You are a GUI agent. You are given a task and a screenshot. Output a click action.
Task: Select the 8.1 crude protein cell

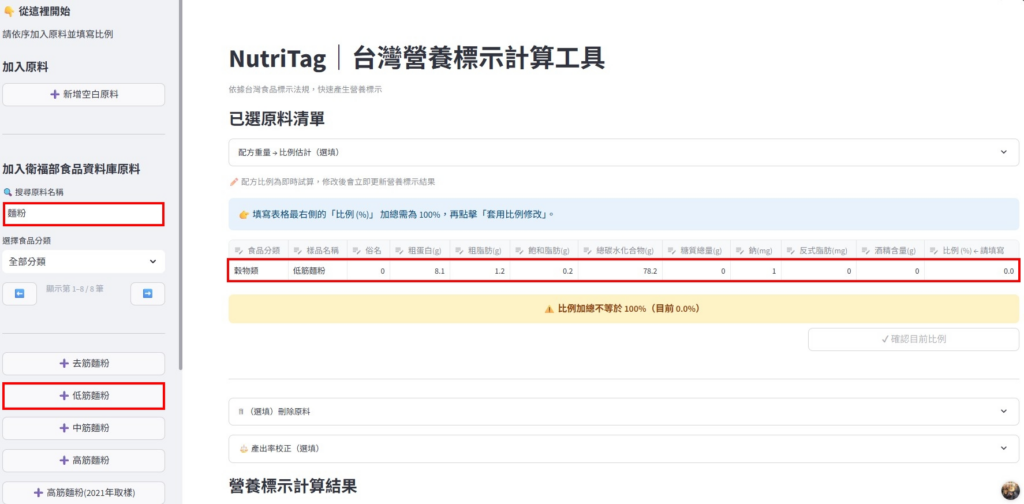[x=419, y=270]
